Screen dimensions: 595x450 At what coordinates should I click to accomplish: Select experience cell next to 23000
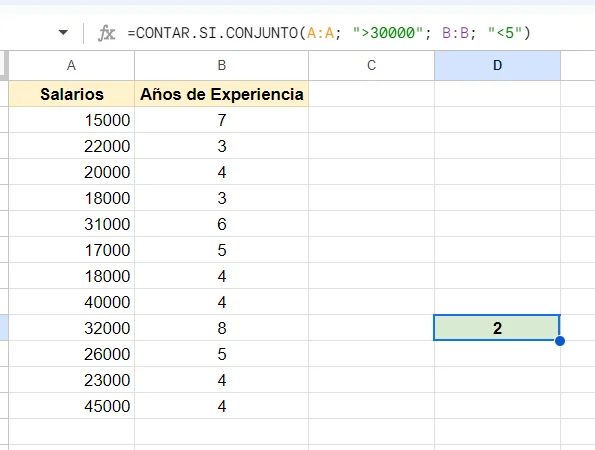point(222,380)
